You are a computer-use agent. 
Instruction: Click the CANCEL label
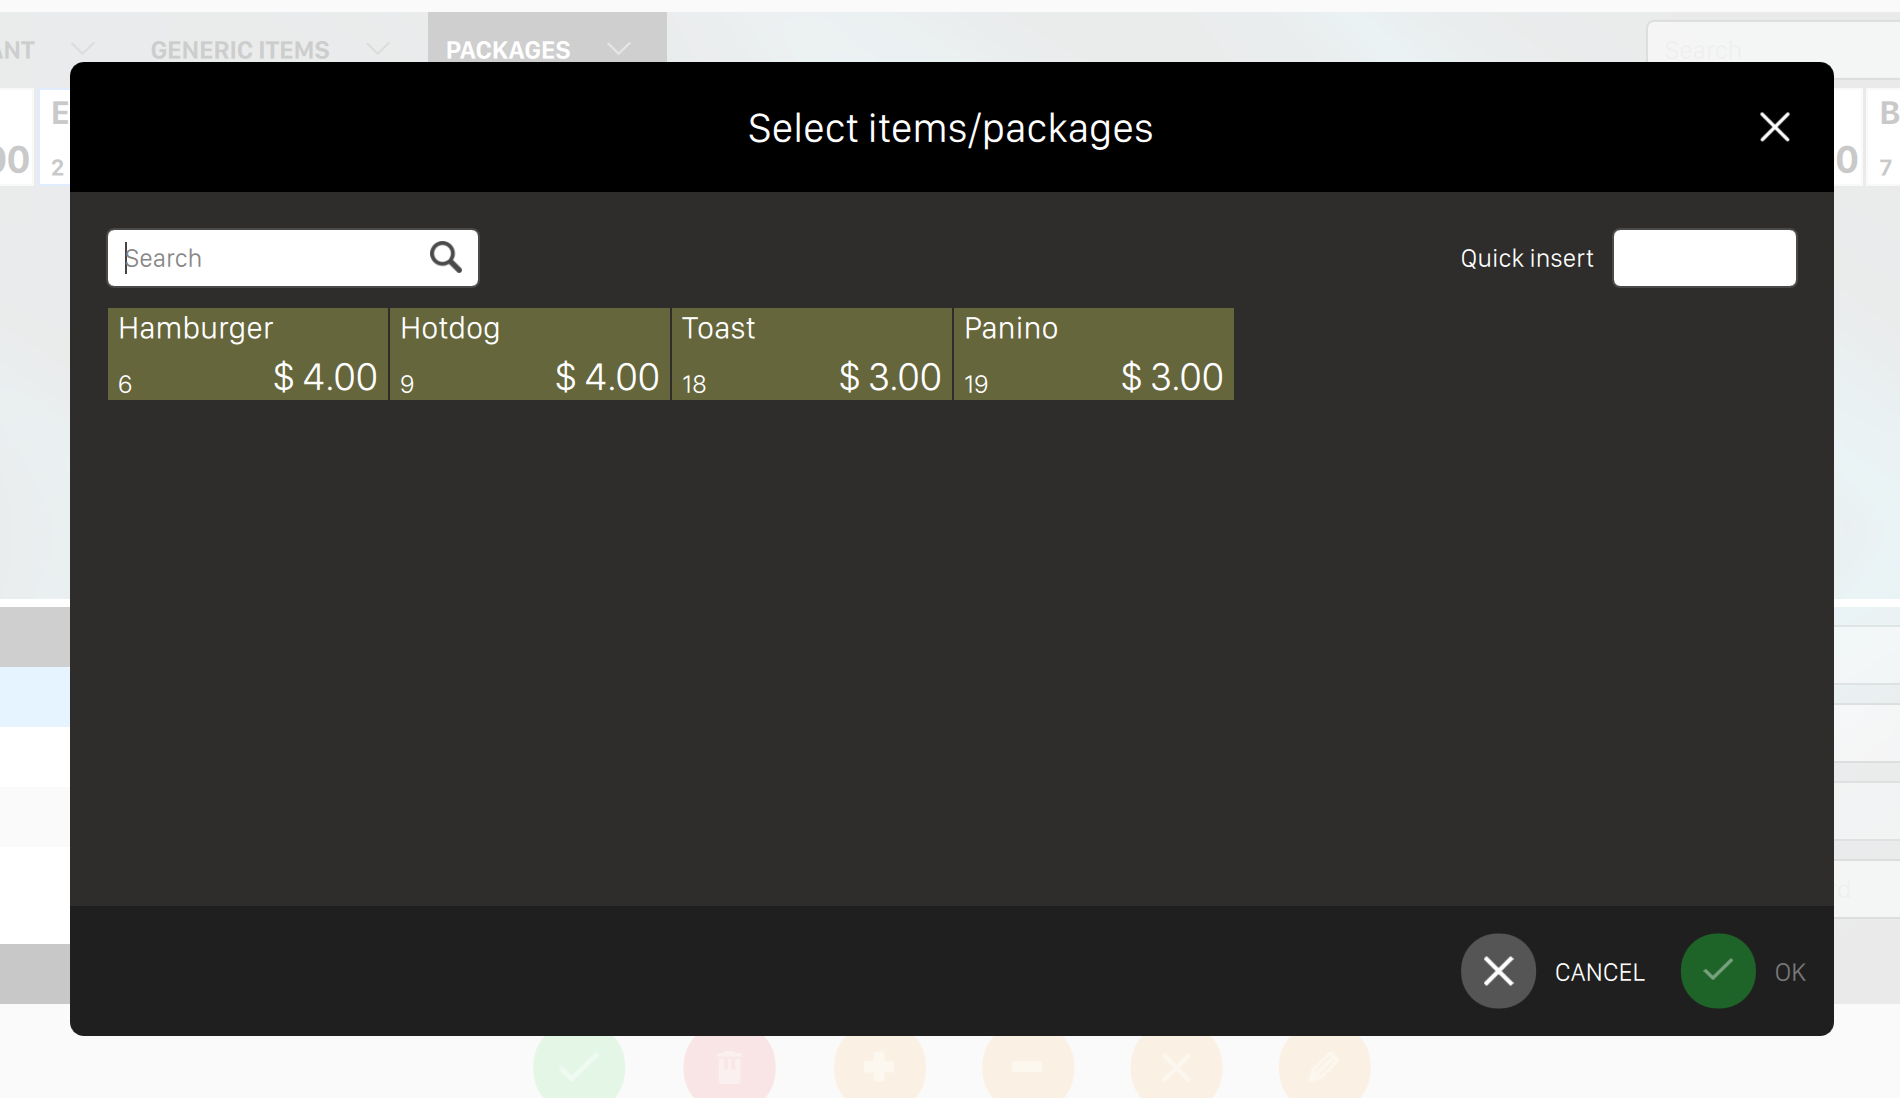(1599, 972)
